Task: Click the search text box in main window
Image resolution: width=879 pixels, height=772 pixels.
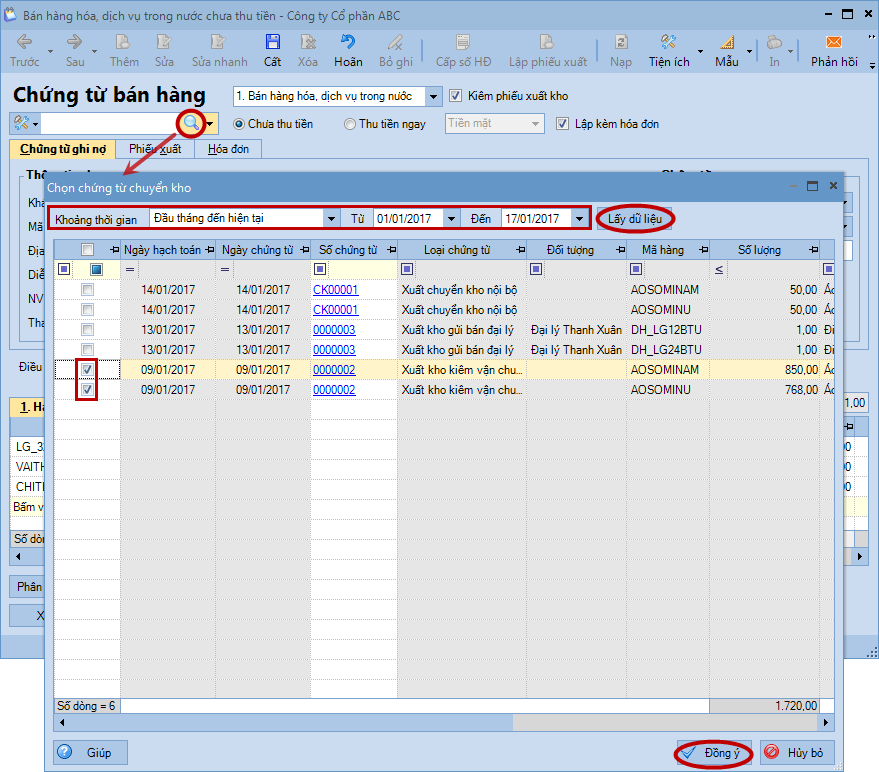Action: point(109,123)
